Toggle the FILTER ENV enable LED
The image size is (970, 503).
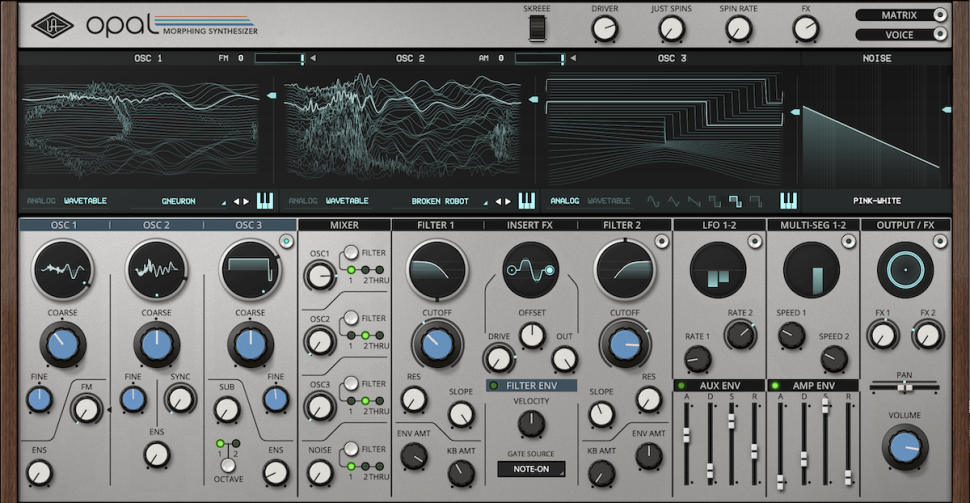point(494,385)
